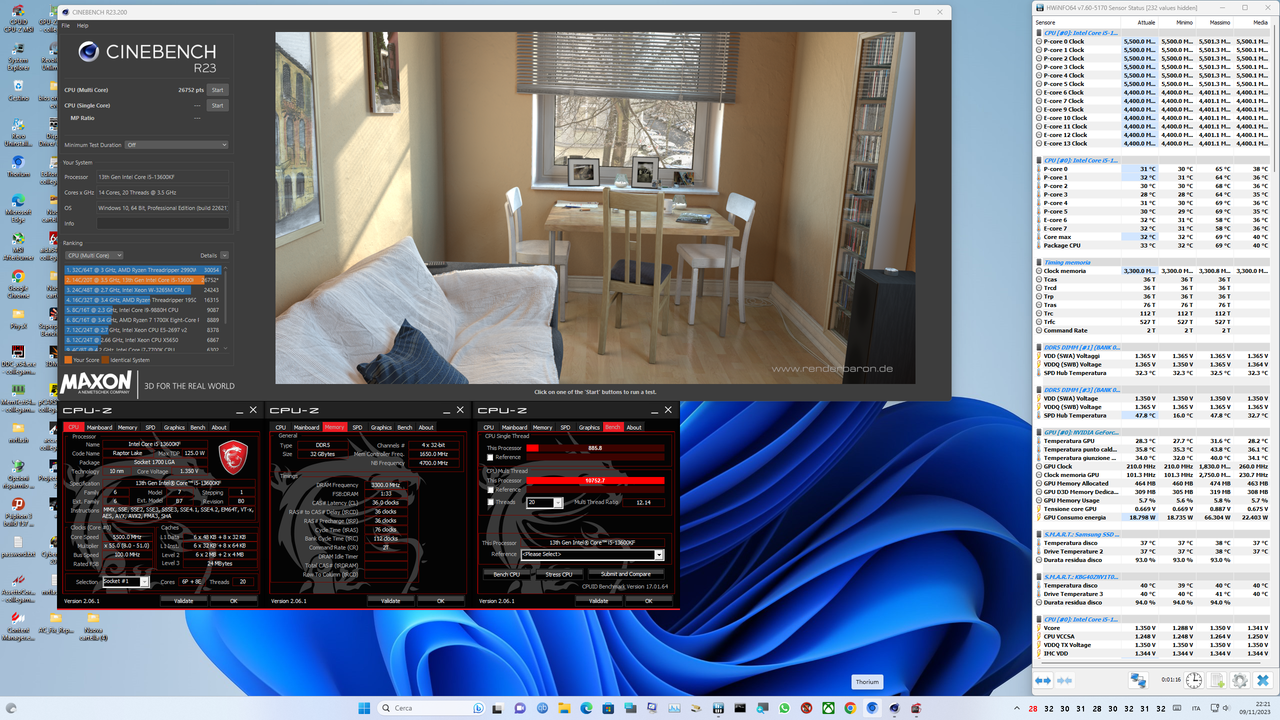
Task: Click the double-arrow icon in HWiNFO bottom bar
Action: (1043, 681)
